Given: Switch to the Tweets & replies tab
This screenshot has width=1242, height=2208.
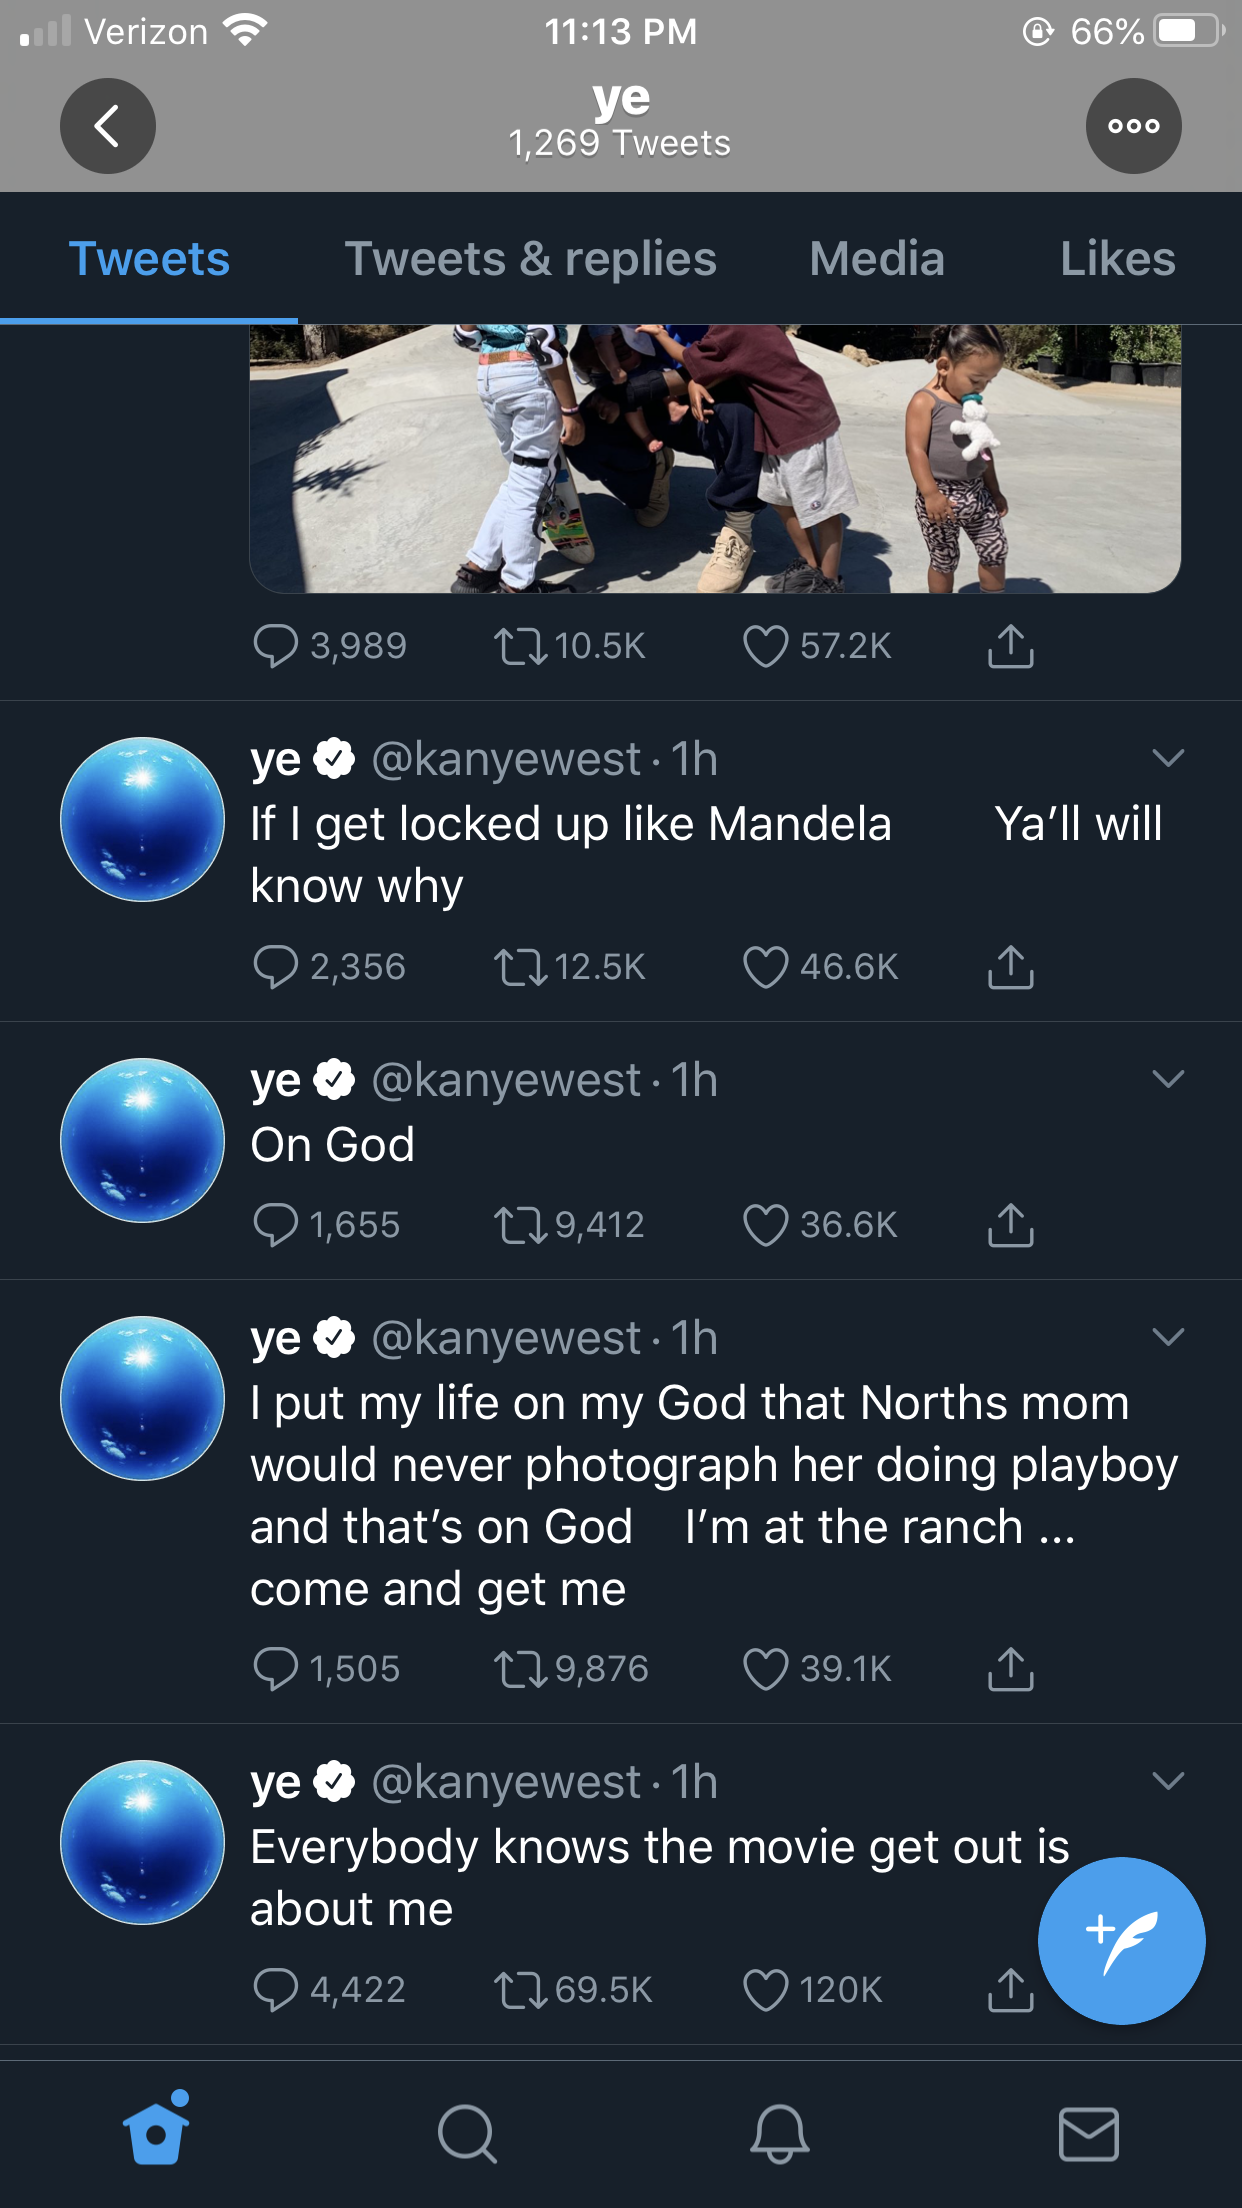Looking at the screenshot, I should click(530, 259).
